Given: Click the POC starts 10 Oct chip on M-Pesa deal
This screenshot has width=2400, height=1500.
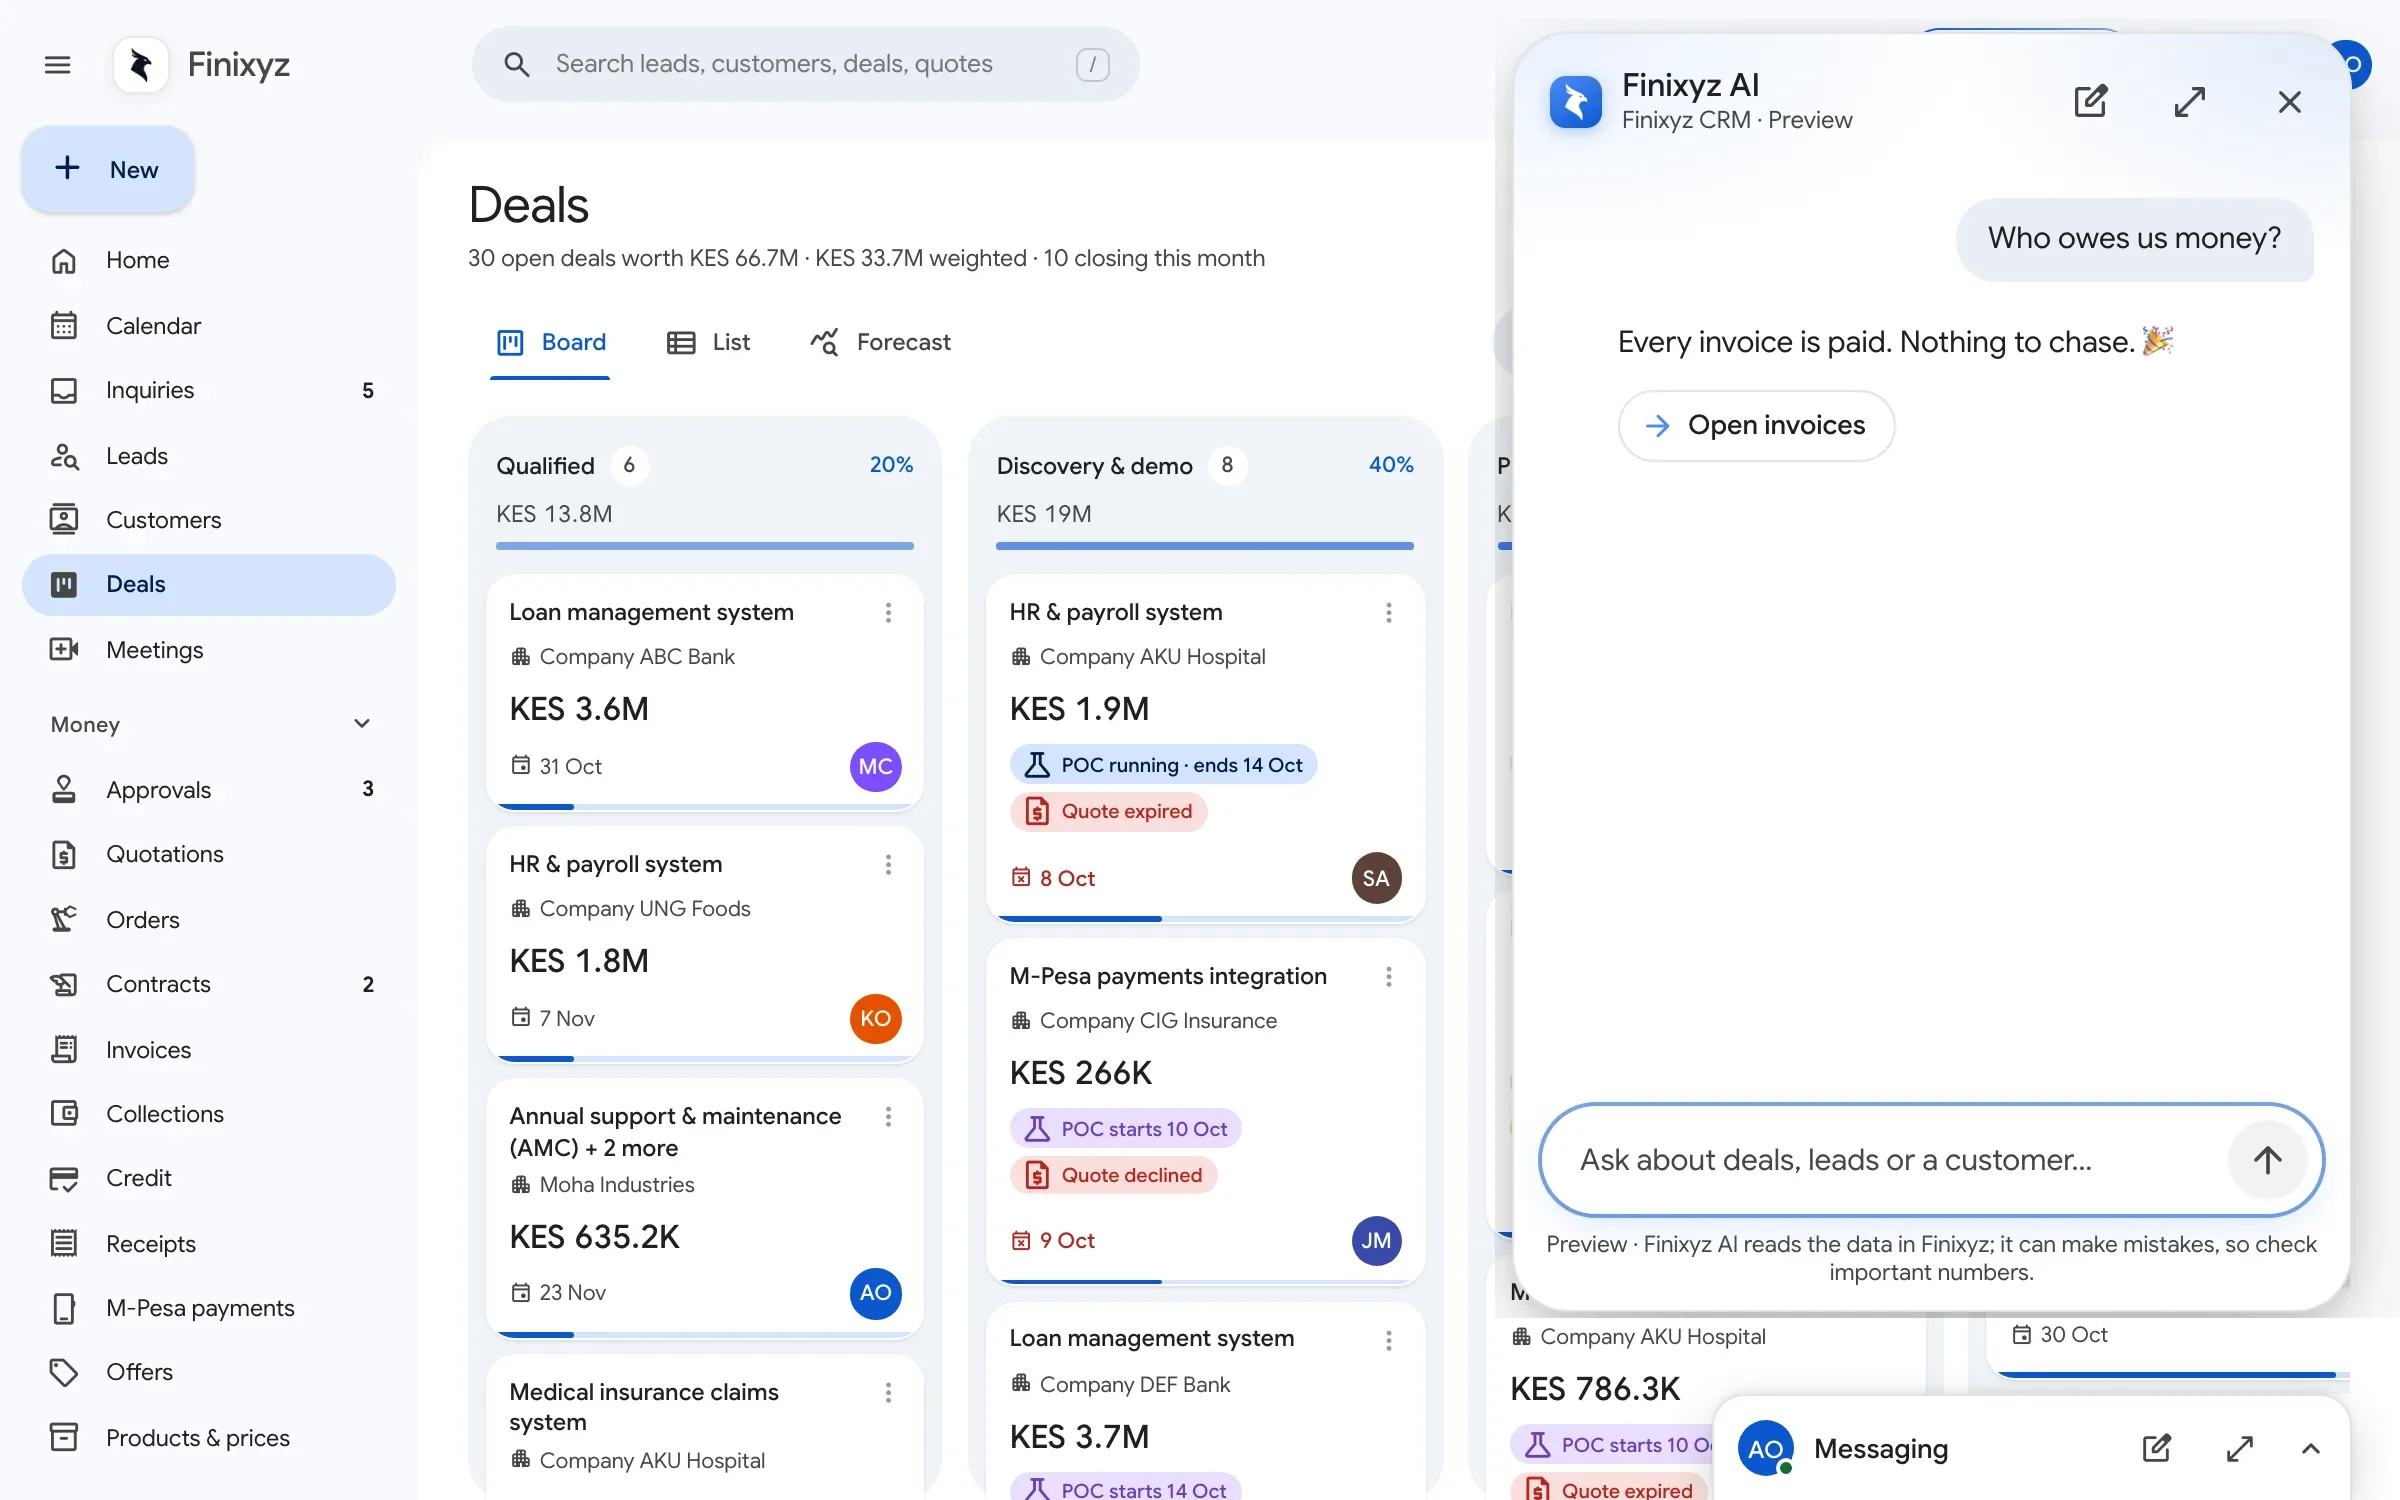Looking at the screenshot, I should (1125, 1129).
